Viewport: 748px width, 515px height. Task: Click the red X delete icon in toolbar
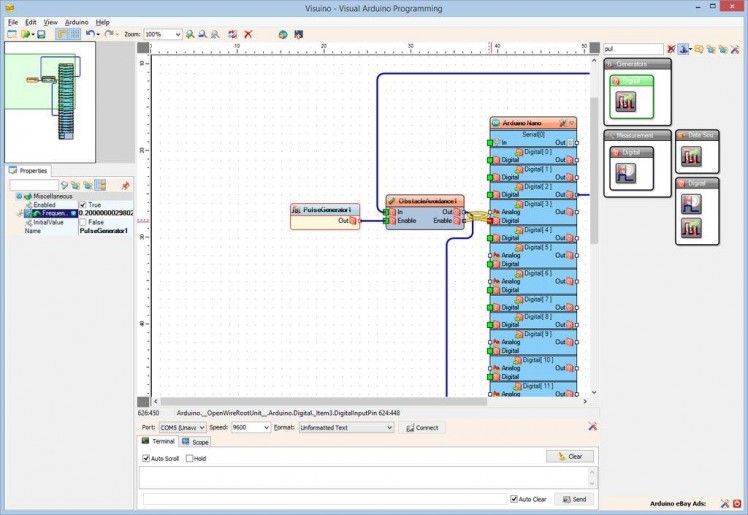(x=248, y=34)
